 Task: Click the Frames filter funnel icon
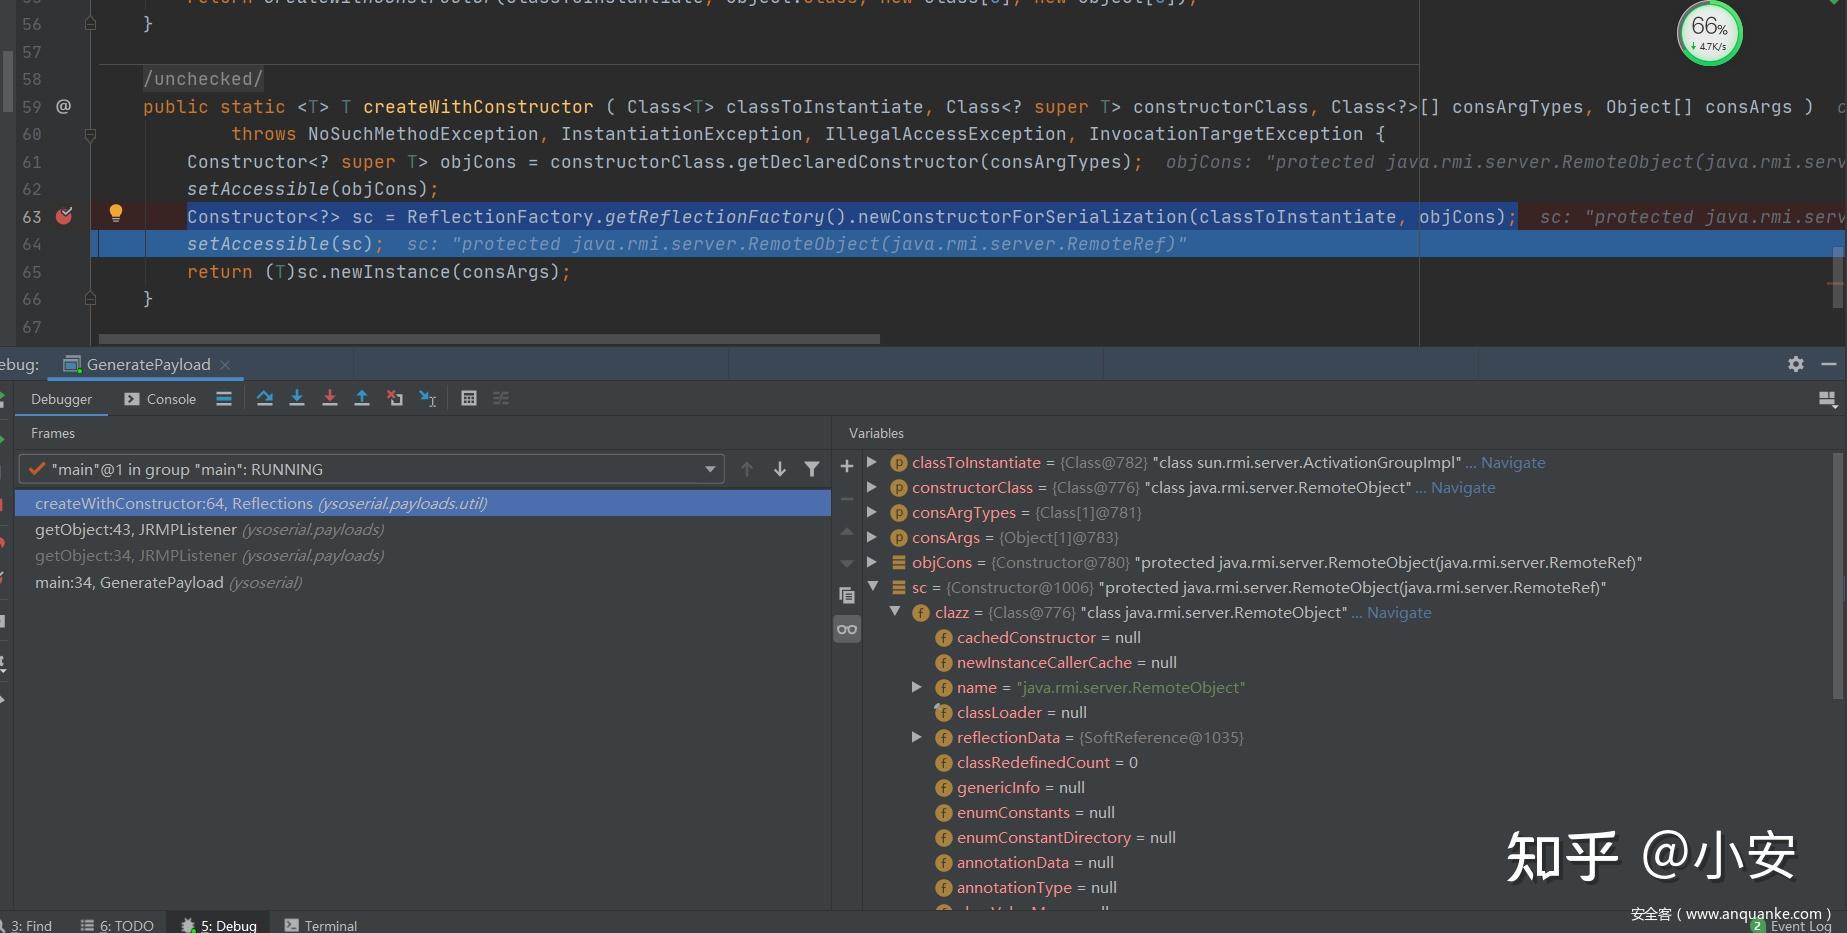click(812, 469)
